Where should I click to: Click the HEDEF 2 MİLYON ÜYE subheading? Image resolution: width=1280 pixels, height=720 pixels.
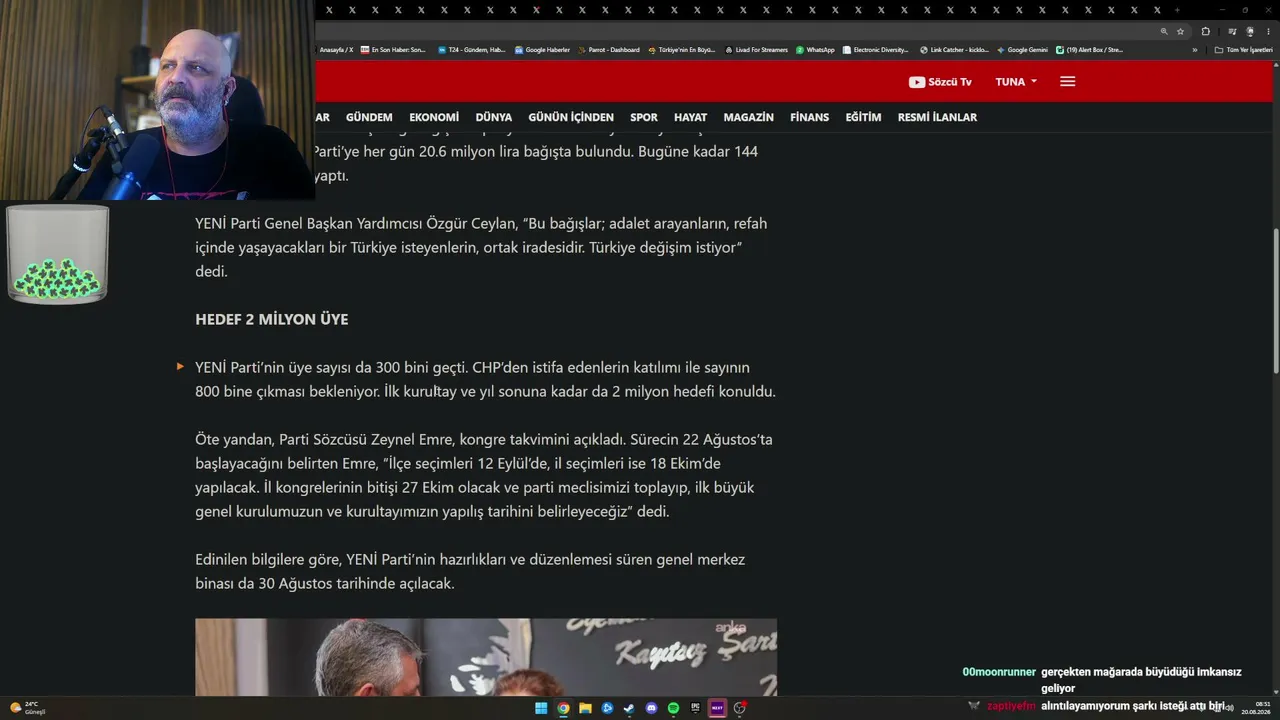coord(272,320)
